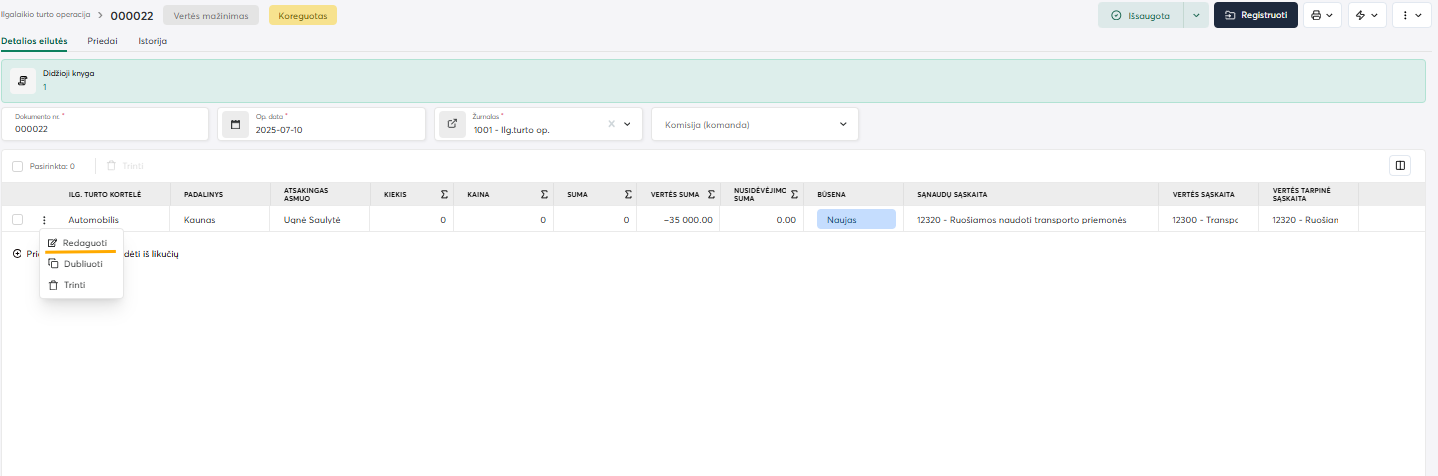1438x476 pixels.
Task: Go back via Ilgalaikio turto operacija breadcrumb
Action: point(46,15)
